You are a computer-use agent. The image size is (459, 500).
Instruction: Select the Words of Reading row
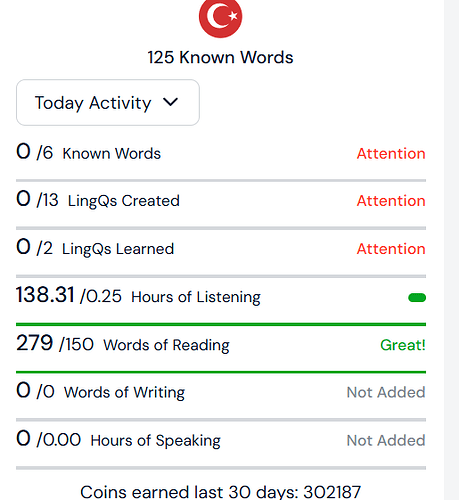[x=221, y=345]
